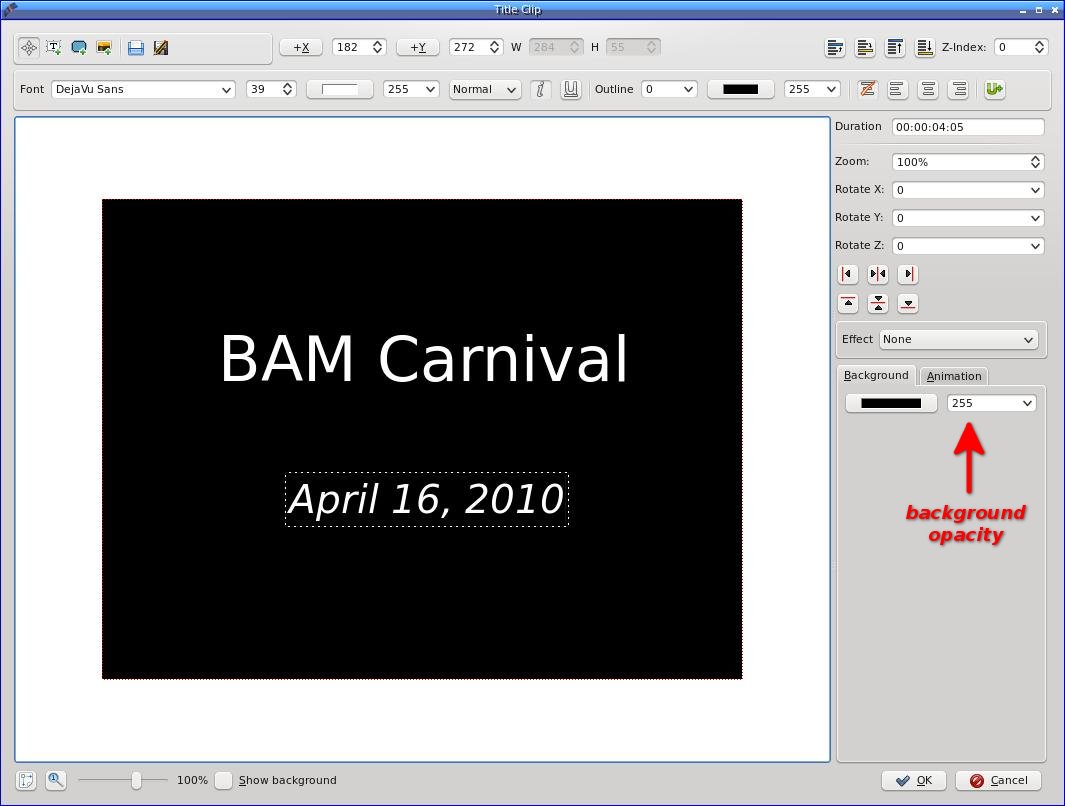Pick the black outline color swatch

click(x=740, y=89)
